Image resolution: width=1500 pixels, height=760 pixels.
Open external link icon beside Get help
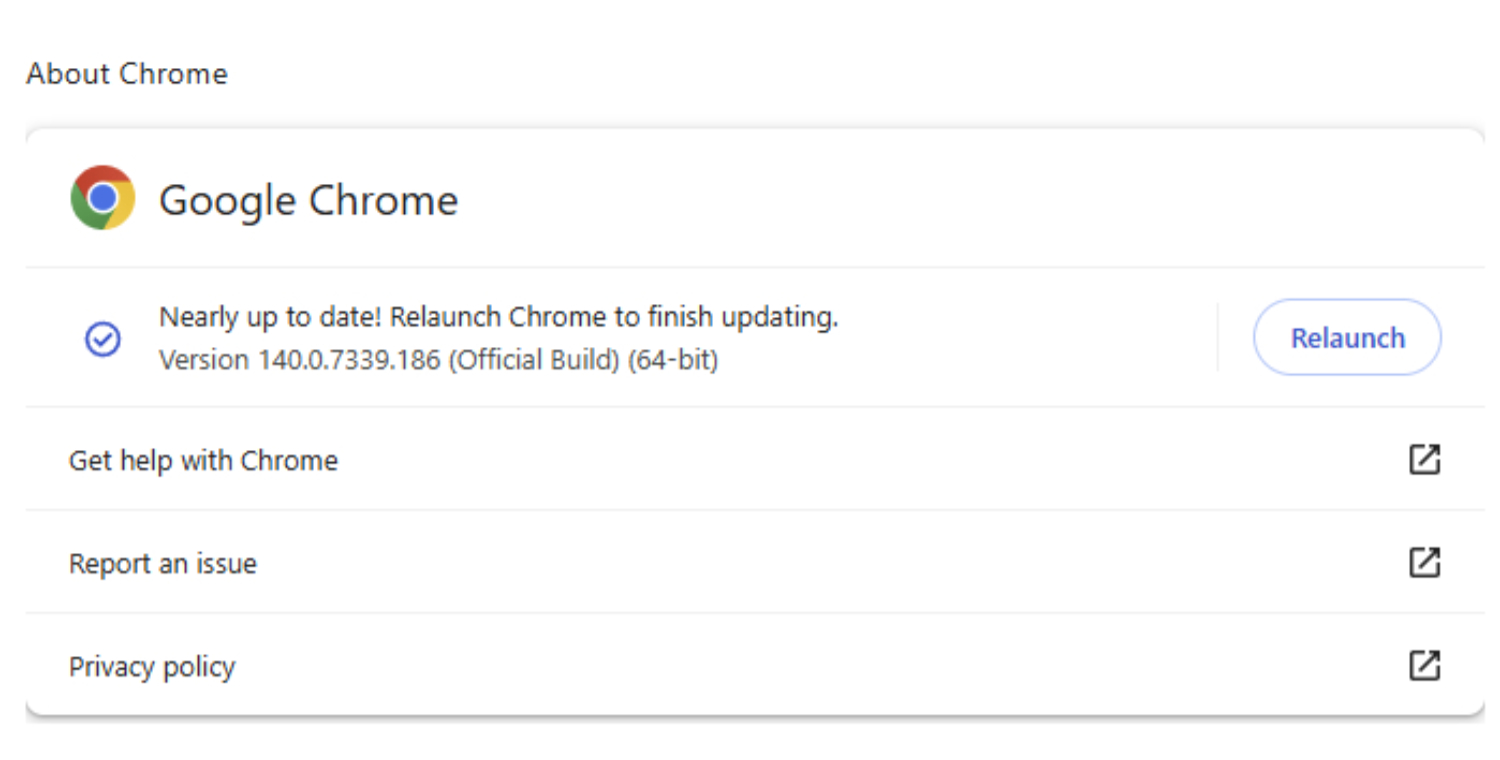(x=1424, y=460)
